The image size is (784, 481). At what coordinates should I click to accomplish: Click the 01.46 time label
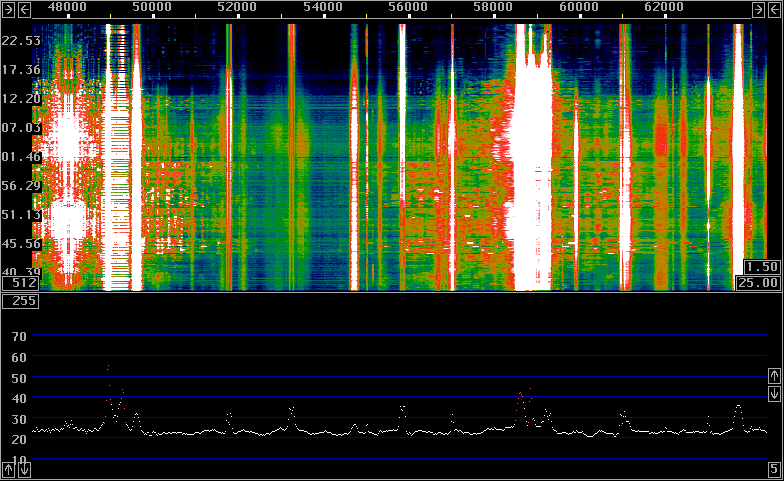click(x=21, y=157)
